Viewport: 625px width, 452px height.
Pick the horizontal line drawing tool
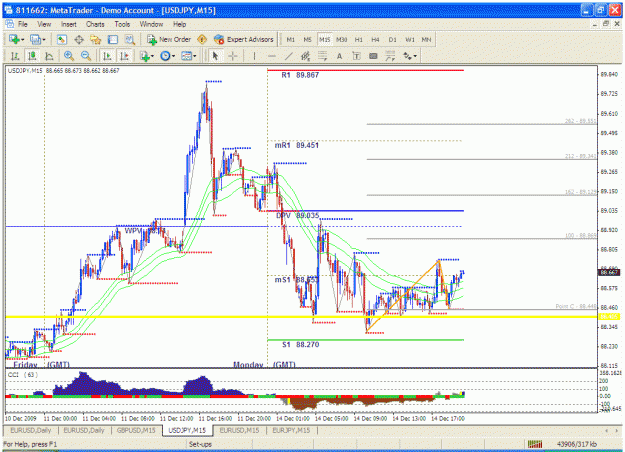272,56
